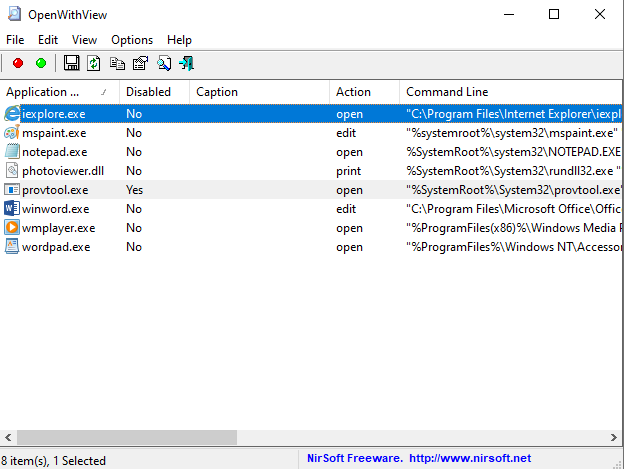This screenshot has height=469, width=624.
Task: Click the Copy Selected Items icon
Action: (117, 63)
